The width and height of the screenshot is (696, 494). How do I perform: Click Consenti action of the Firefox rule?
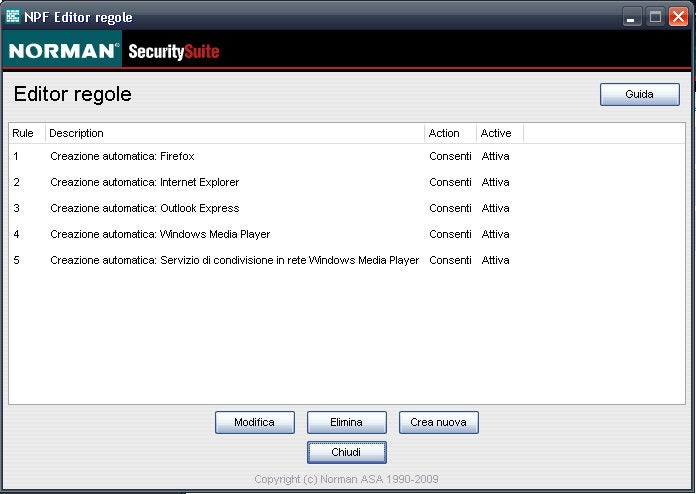450,156
